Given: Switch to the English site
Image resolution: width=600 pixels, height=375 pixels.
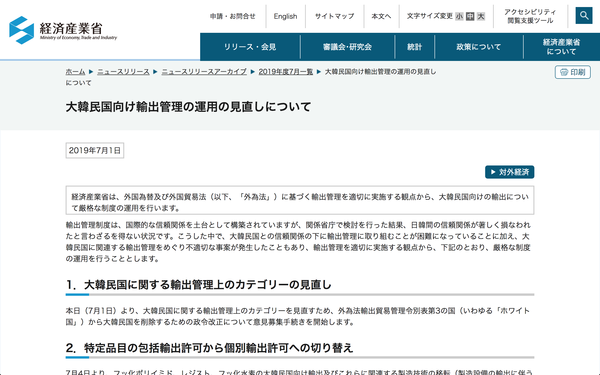Looking at the screenshot, I should pyautogui.click(x=285, y=16).
